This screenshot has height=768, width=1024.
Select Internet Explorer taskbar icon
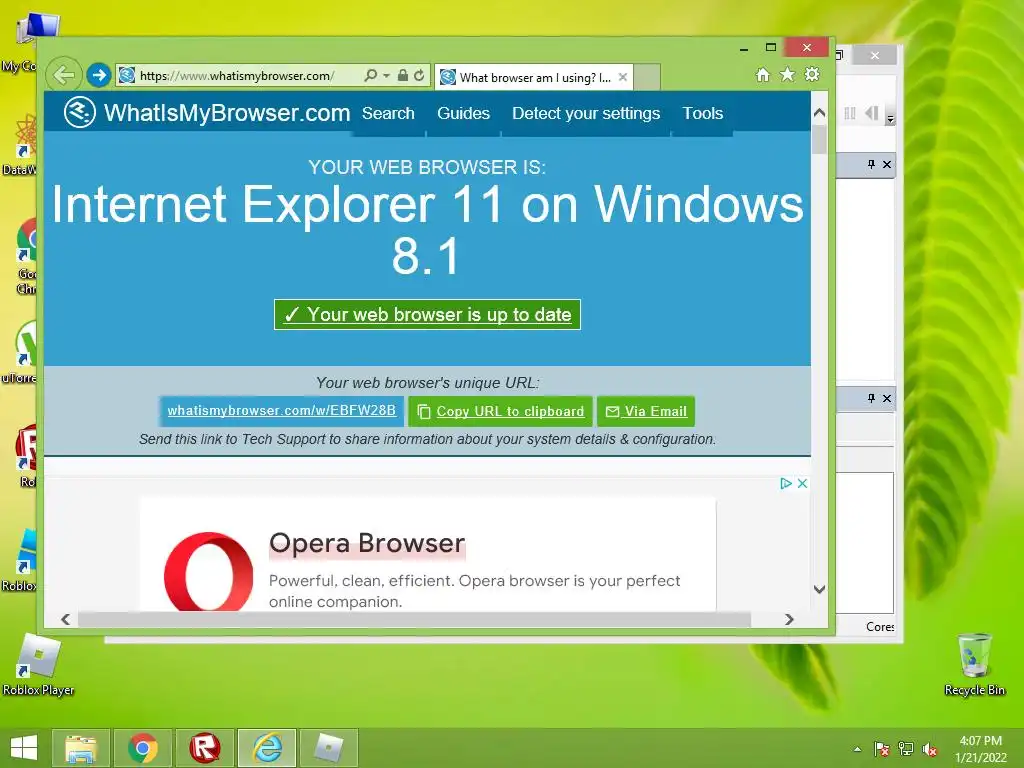tap(266, 748)
